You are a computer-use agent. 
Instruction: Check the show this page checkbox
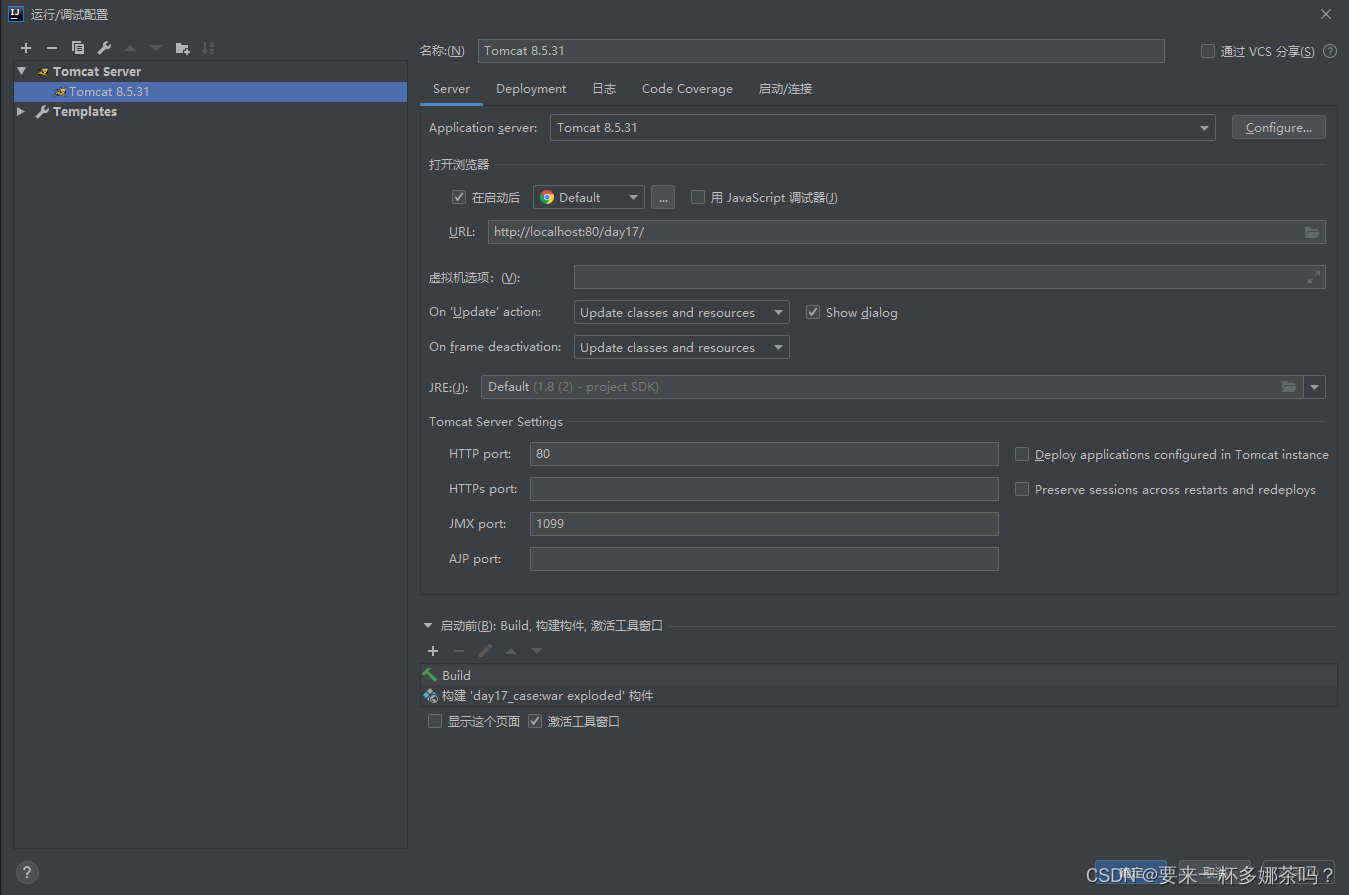(435, 721)
